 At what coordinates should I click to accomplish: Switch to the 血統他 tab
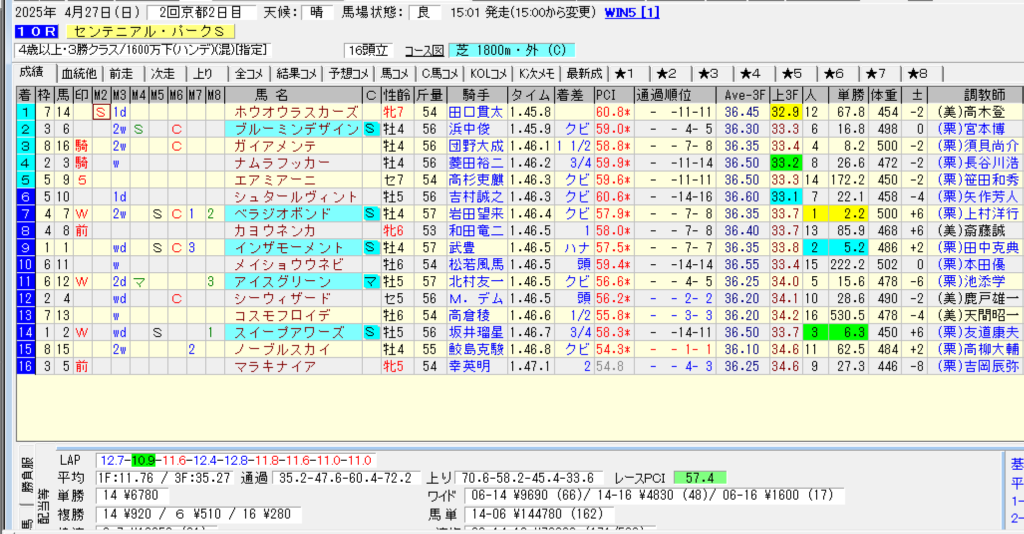click(x=78, y=73)
